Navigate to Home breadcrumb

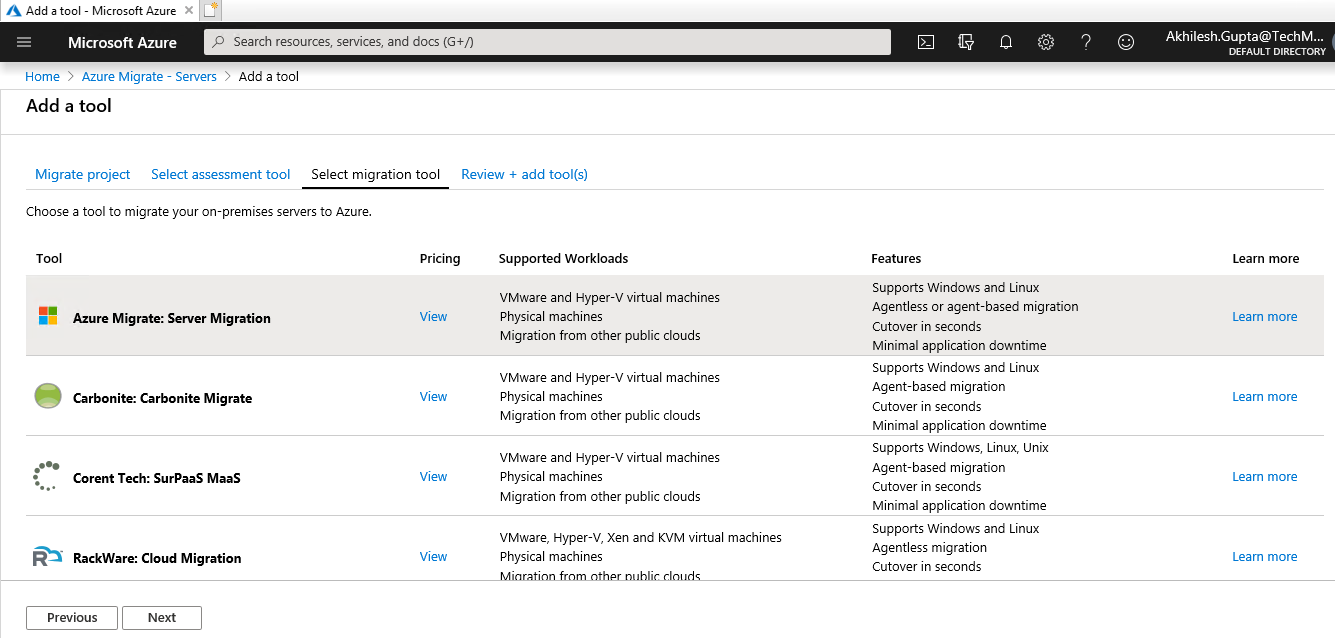coord(42,76)
